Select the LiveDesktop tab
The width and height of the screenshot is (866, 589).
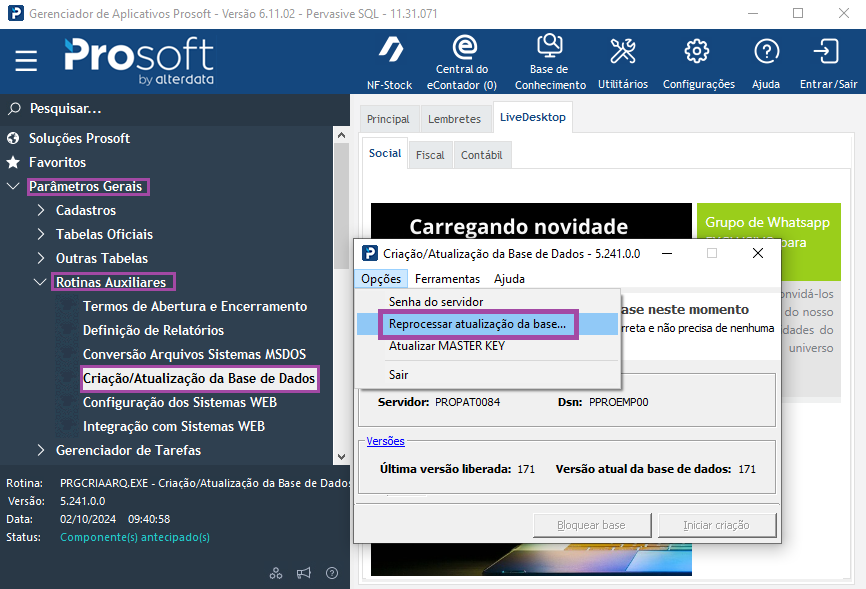(533, 117)
